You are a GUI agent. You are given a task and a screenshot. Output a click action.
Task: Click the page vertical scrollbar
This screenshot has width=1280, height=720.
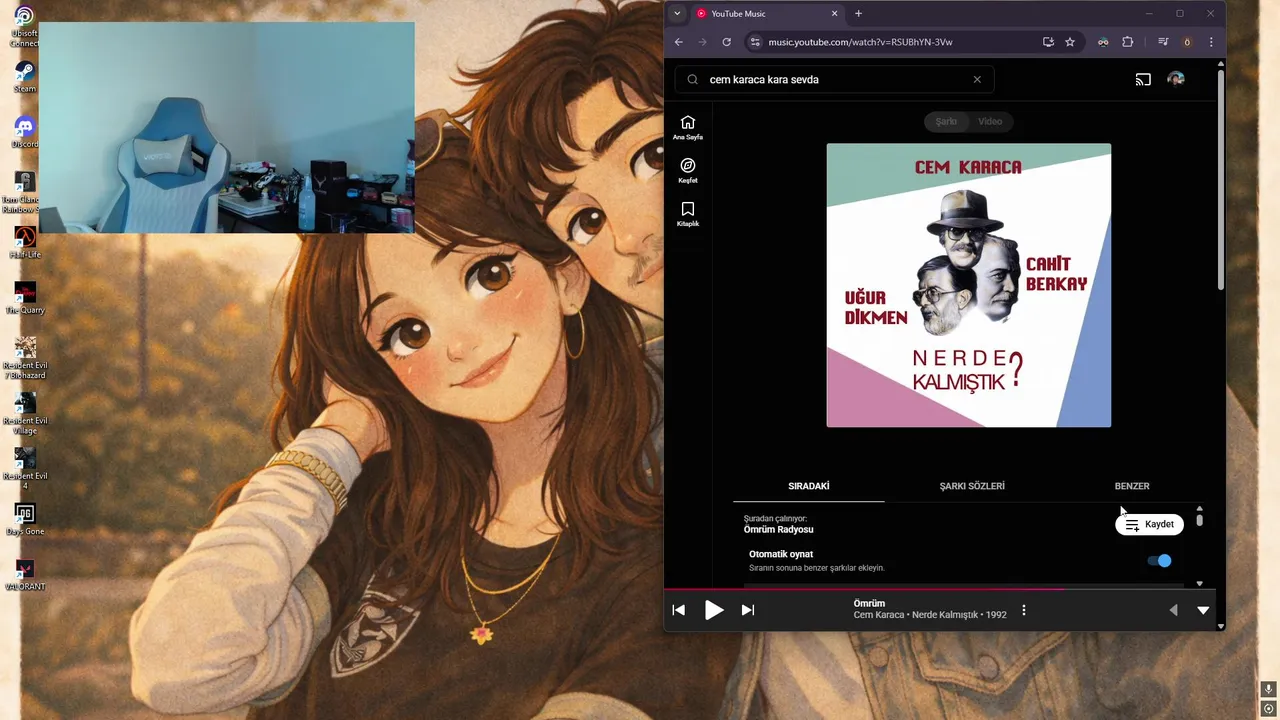coord(1221,180)
